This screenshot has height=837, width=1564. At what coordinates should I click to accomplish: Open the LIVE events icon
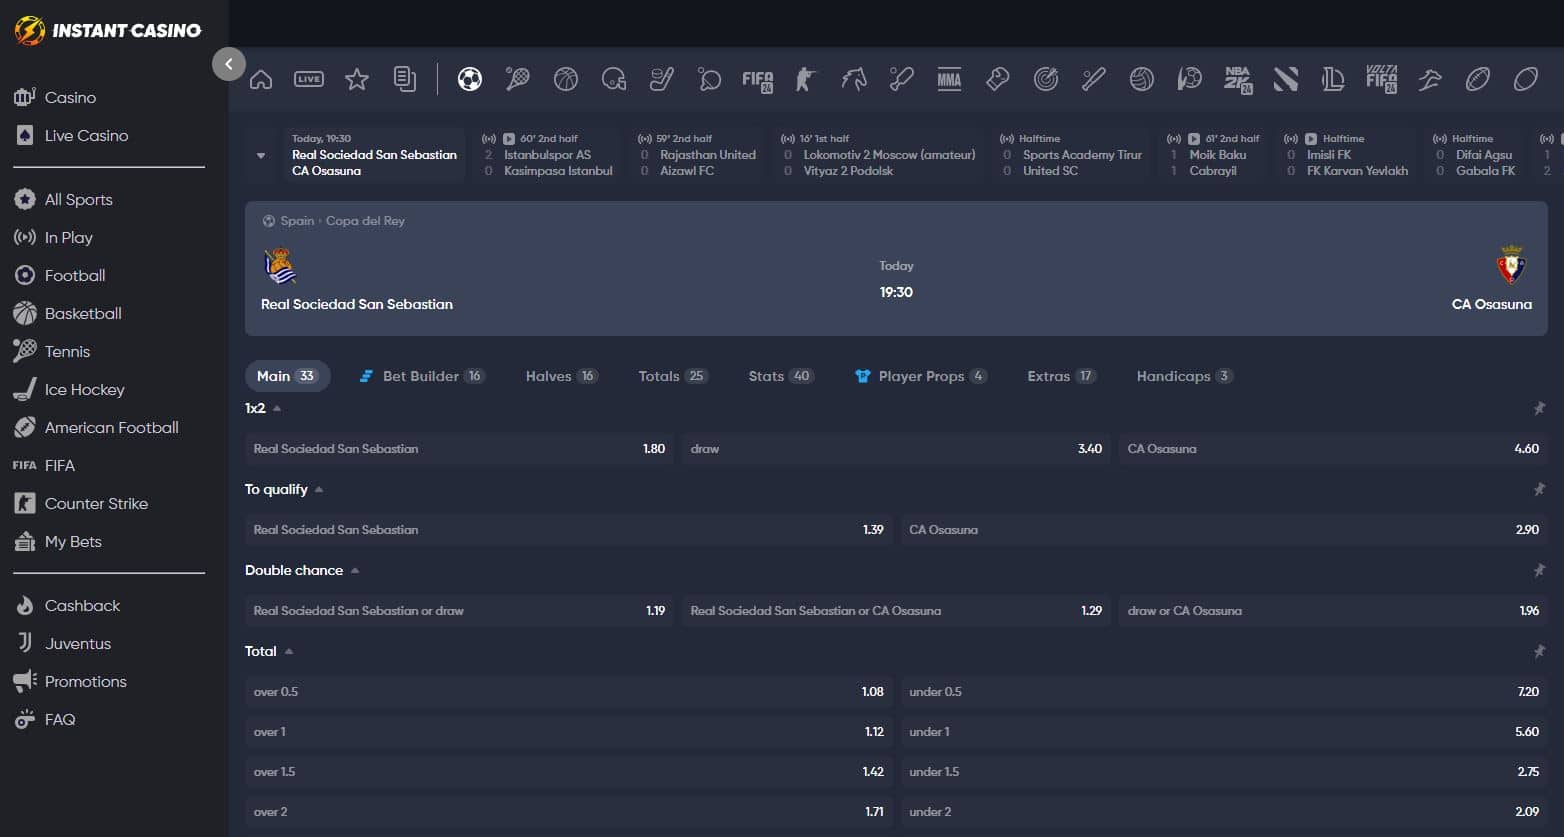coord(309,79)
